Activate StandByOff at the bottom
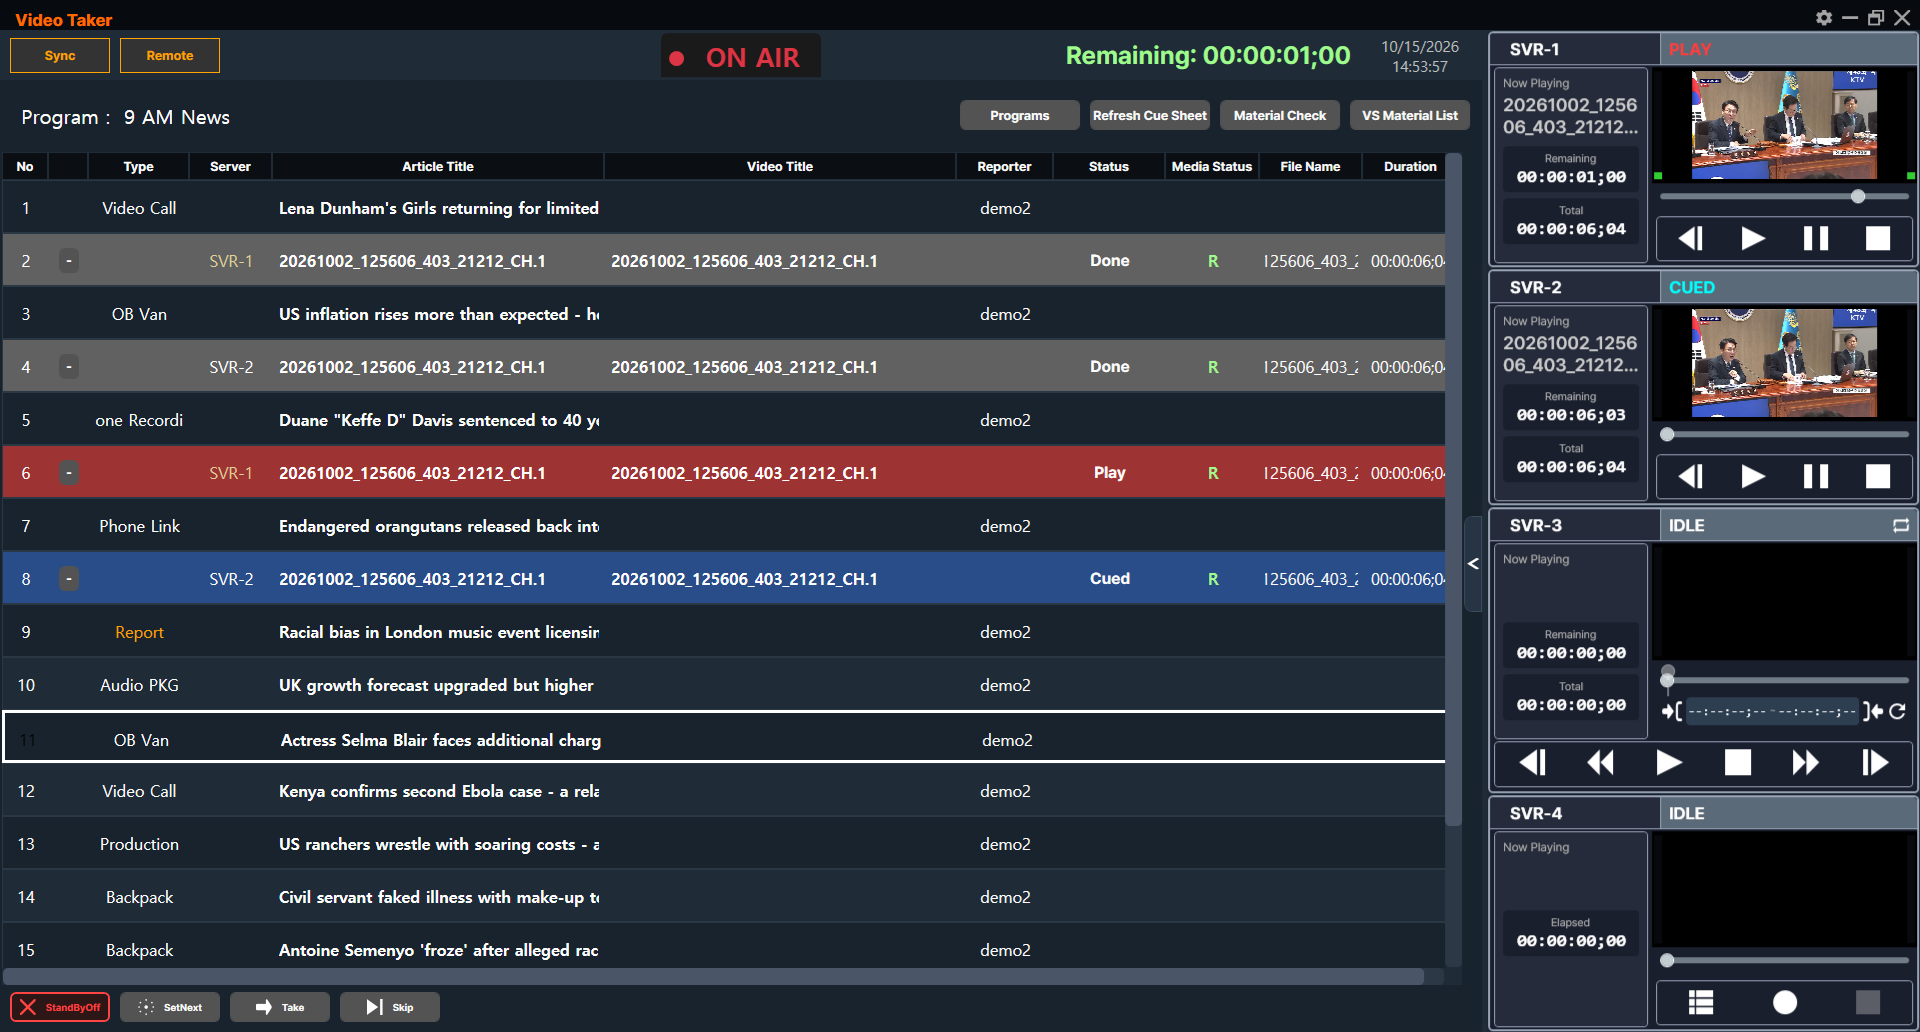The width and height of the screenshot is (1920, 1032). pyautogui.click(x=60, y=1007)
